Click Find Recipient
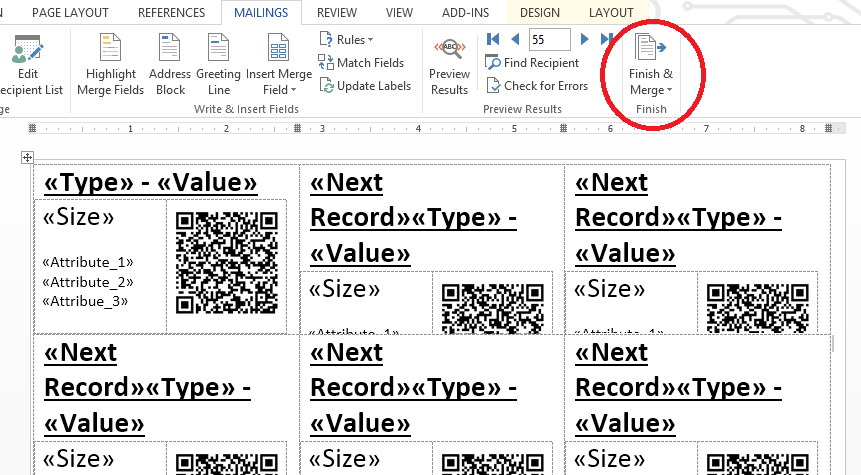Screen dimensions: 861x475 pos(532,63)
